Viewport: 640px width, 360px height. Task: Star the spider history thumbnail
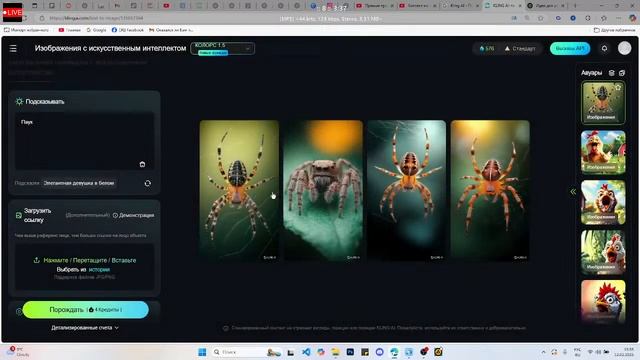618,87
